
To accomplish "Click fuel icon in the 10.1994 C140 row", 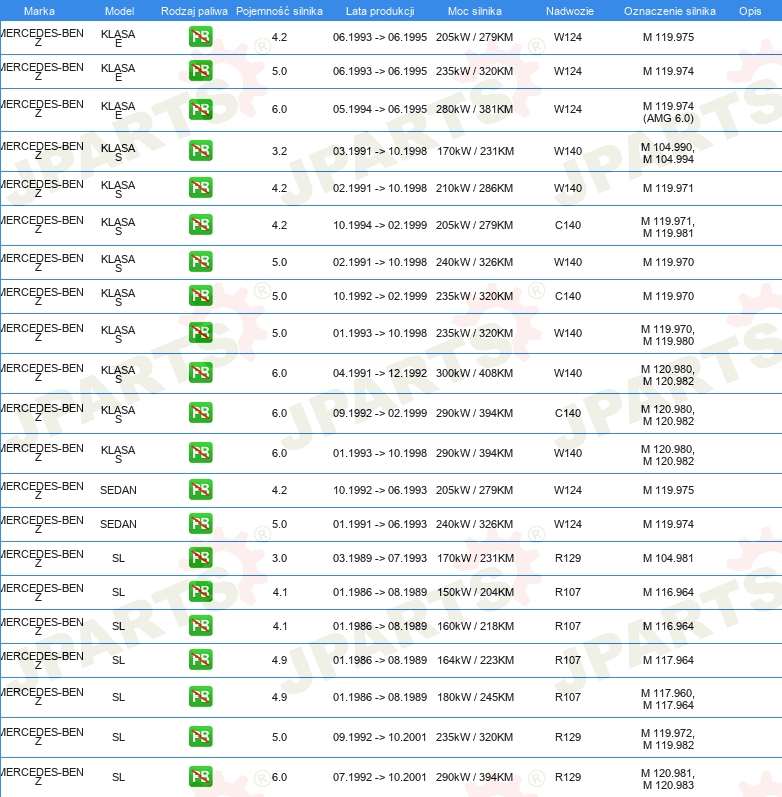I will (200, 225).
